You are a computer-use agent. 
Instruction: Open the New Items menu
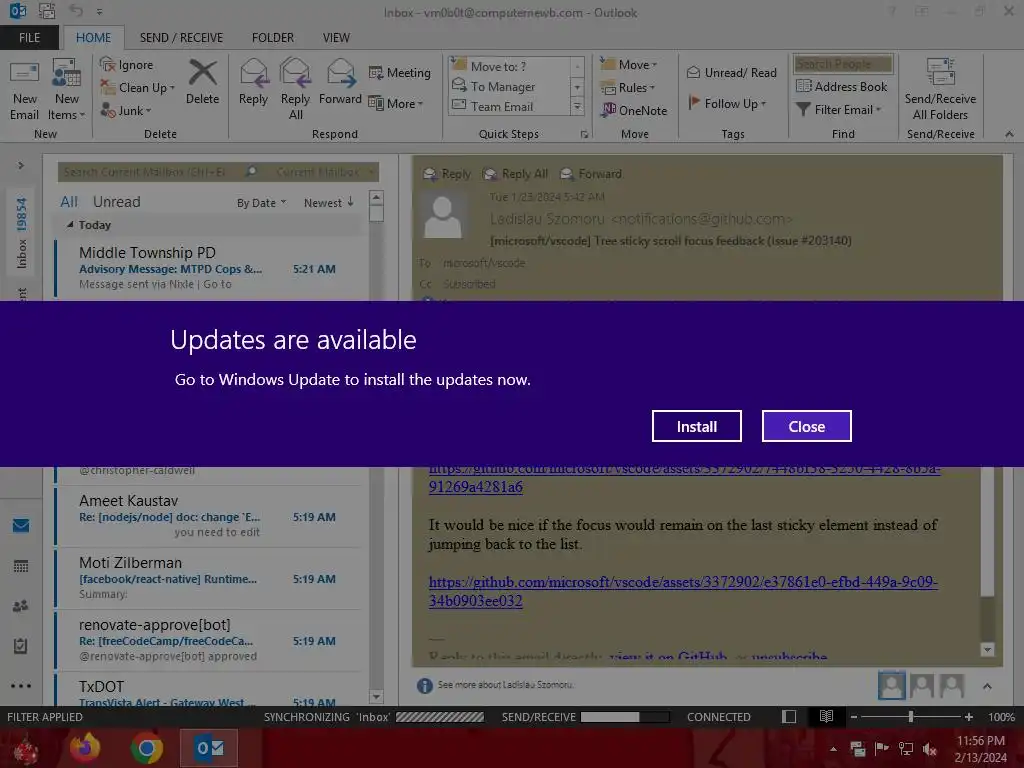click(66, 90)
